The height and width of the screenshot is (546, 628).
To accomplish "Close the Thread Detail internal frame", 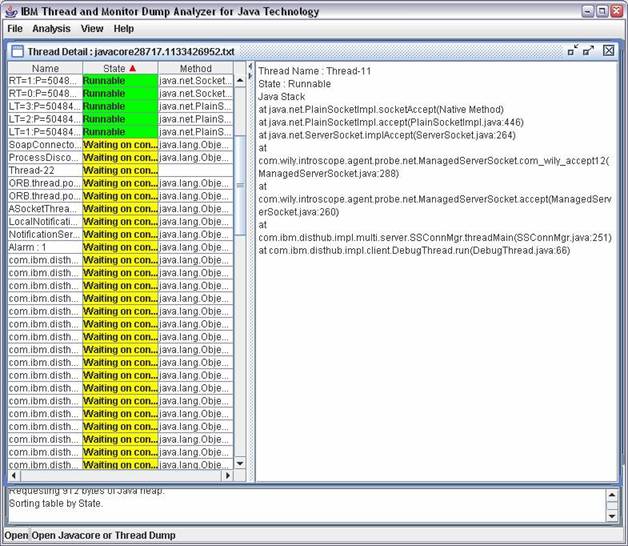I will (608, 50).
